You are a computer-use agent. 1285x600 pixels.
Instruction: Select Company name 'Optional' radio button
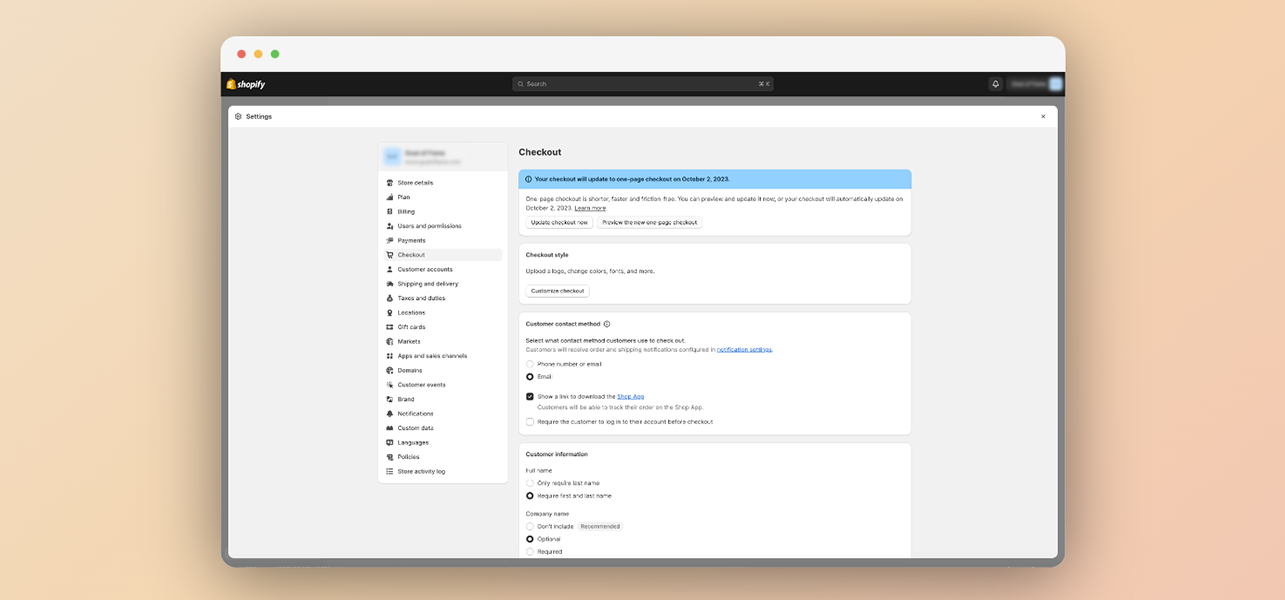coord(530,539)
